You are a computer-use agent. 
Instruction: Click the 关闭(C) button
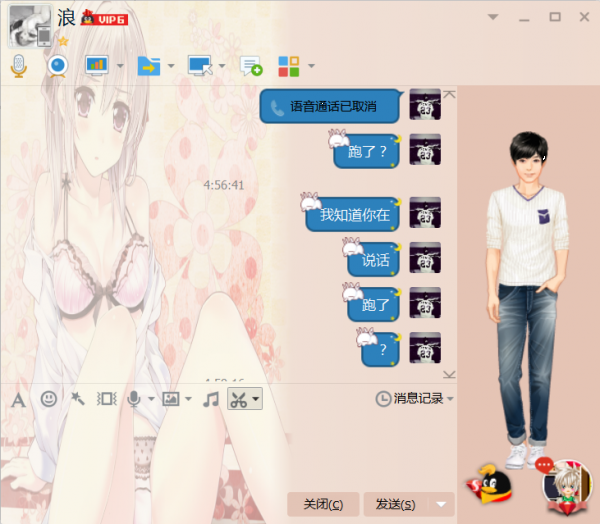(323, 504)
